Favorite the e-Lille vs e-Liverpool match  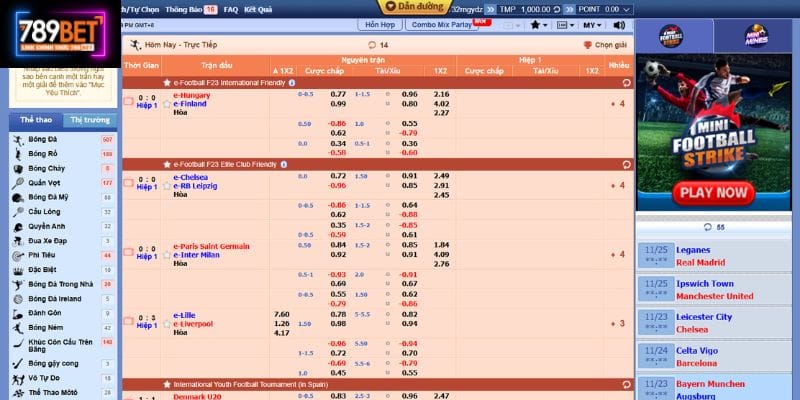(167, 324)
